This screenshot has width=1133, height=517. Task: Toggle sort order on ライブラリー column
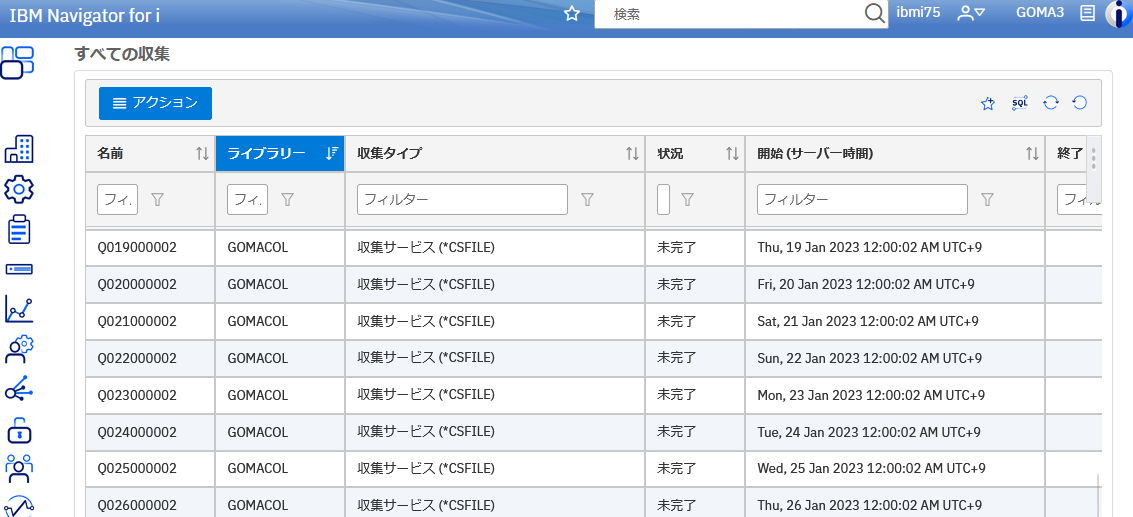332,153
